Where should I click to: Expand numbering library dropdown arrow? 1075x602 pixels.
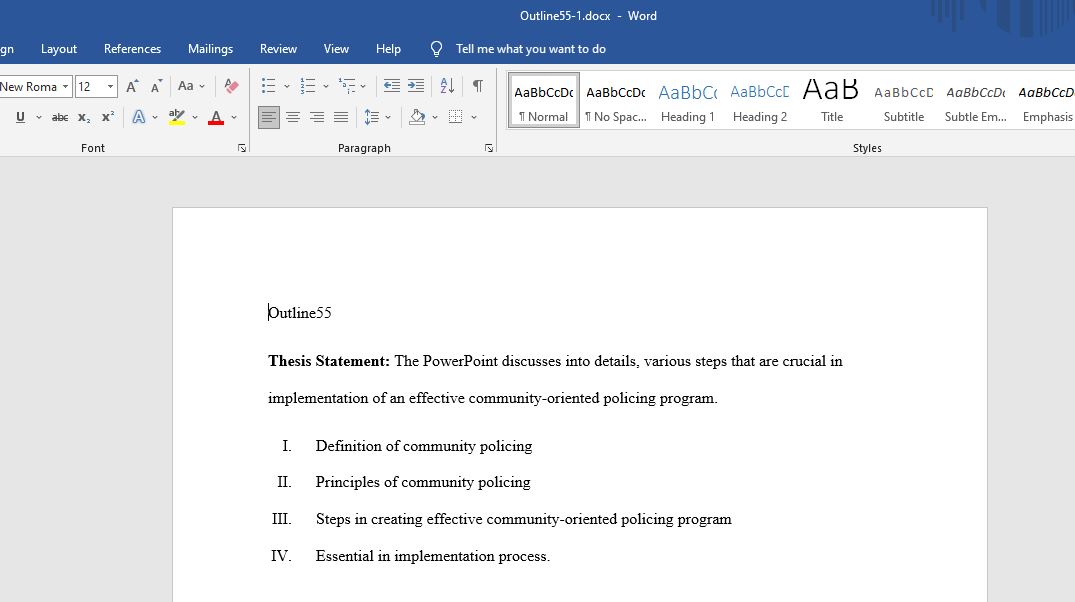pos(326,86)
